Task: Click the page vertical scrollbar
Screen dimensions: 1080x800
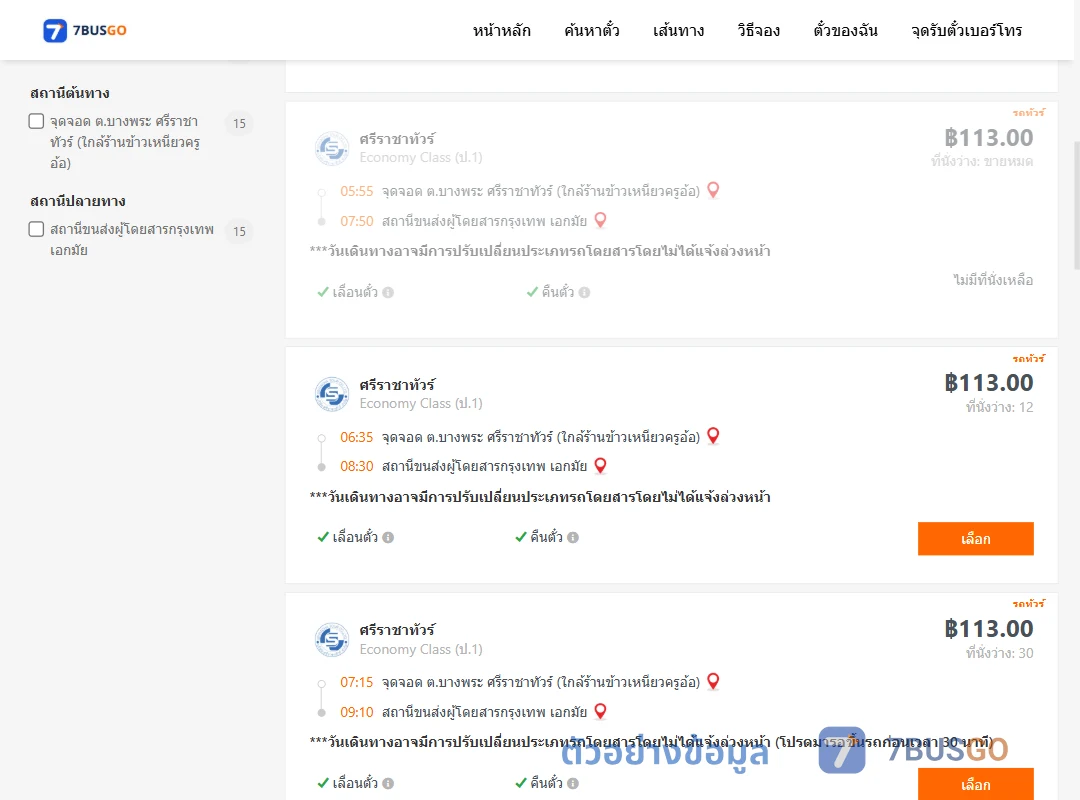Action: pyautogui.click(x=1077, y=205)
